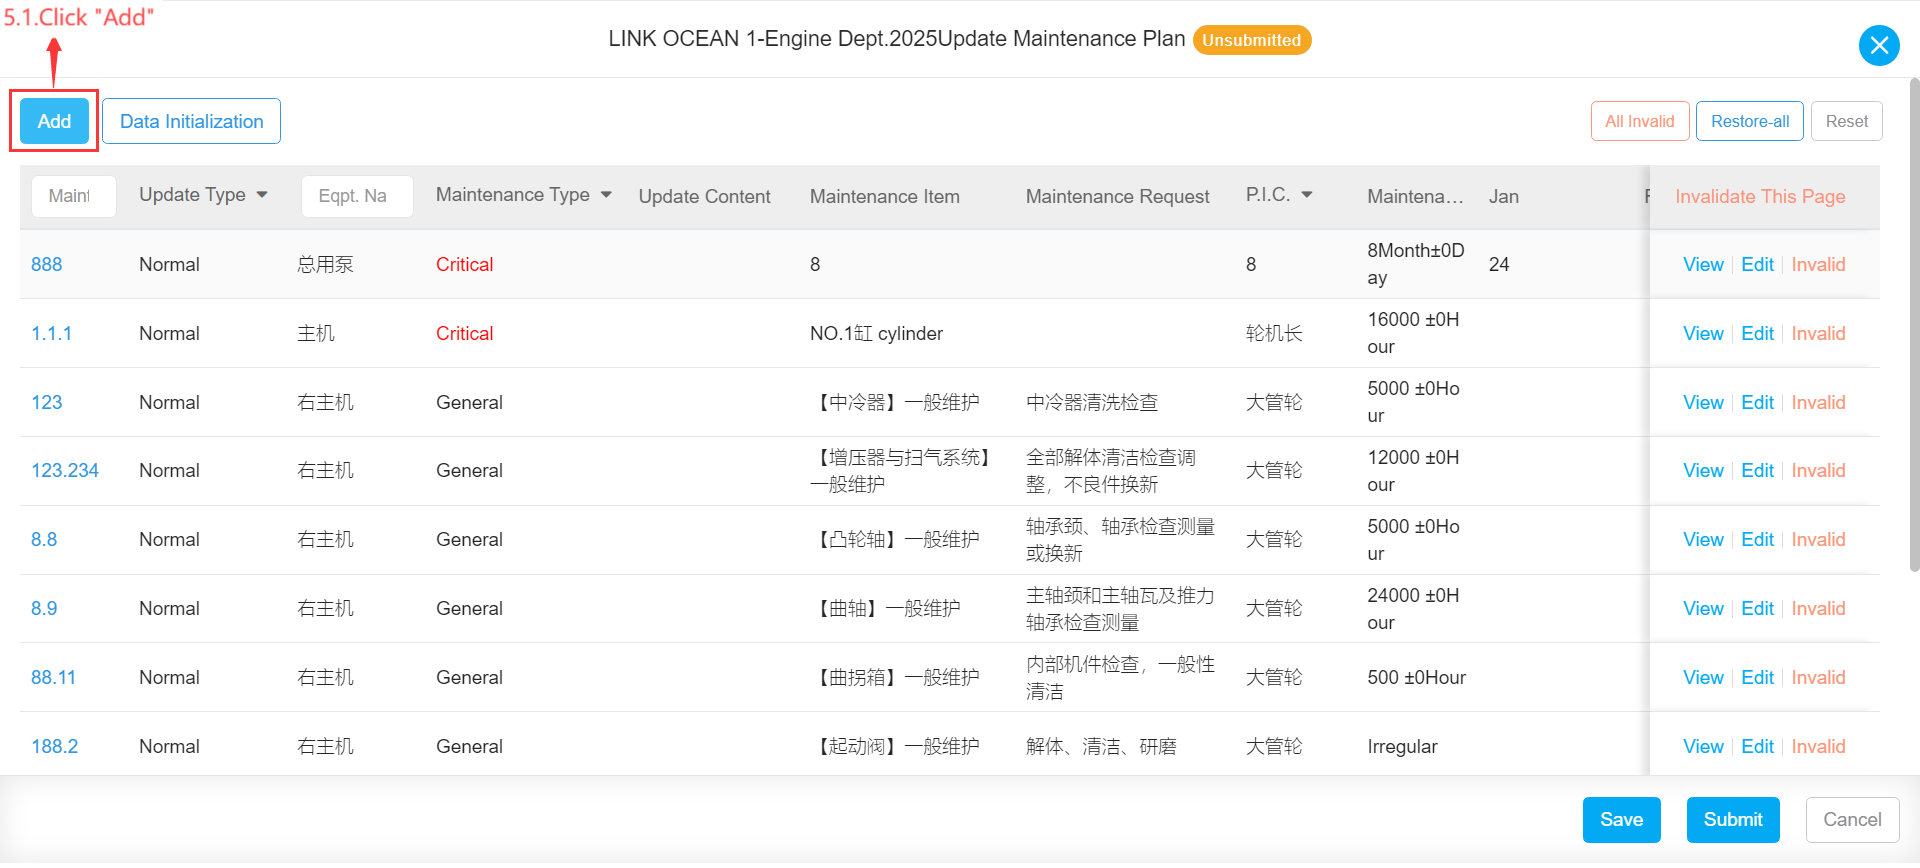Image resolution: width=1920 pixels, height=868 pixels.
Task: Open maintenance item number 123.234
Action: pos(65,471)
